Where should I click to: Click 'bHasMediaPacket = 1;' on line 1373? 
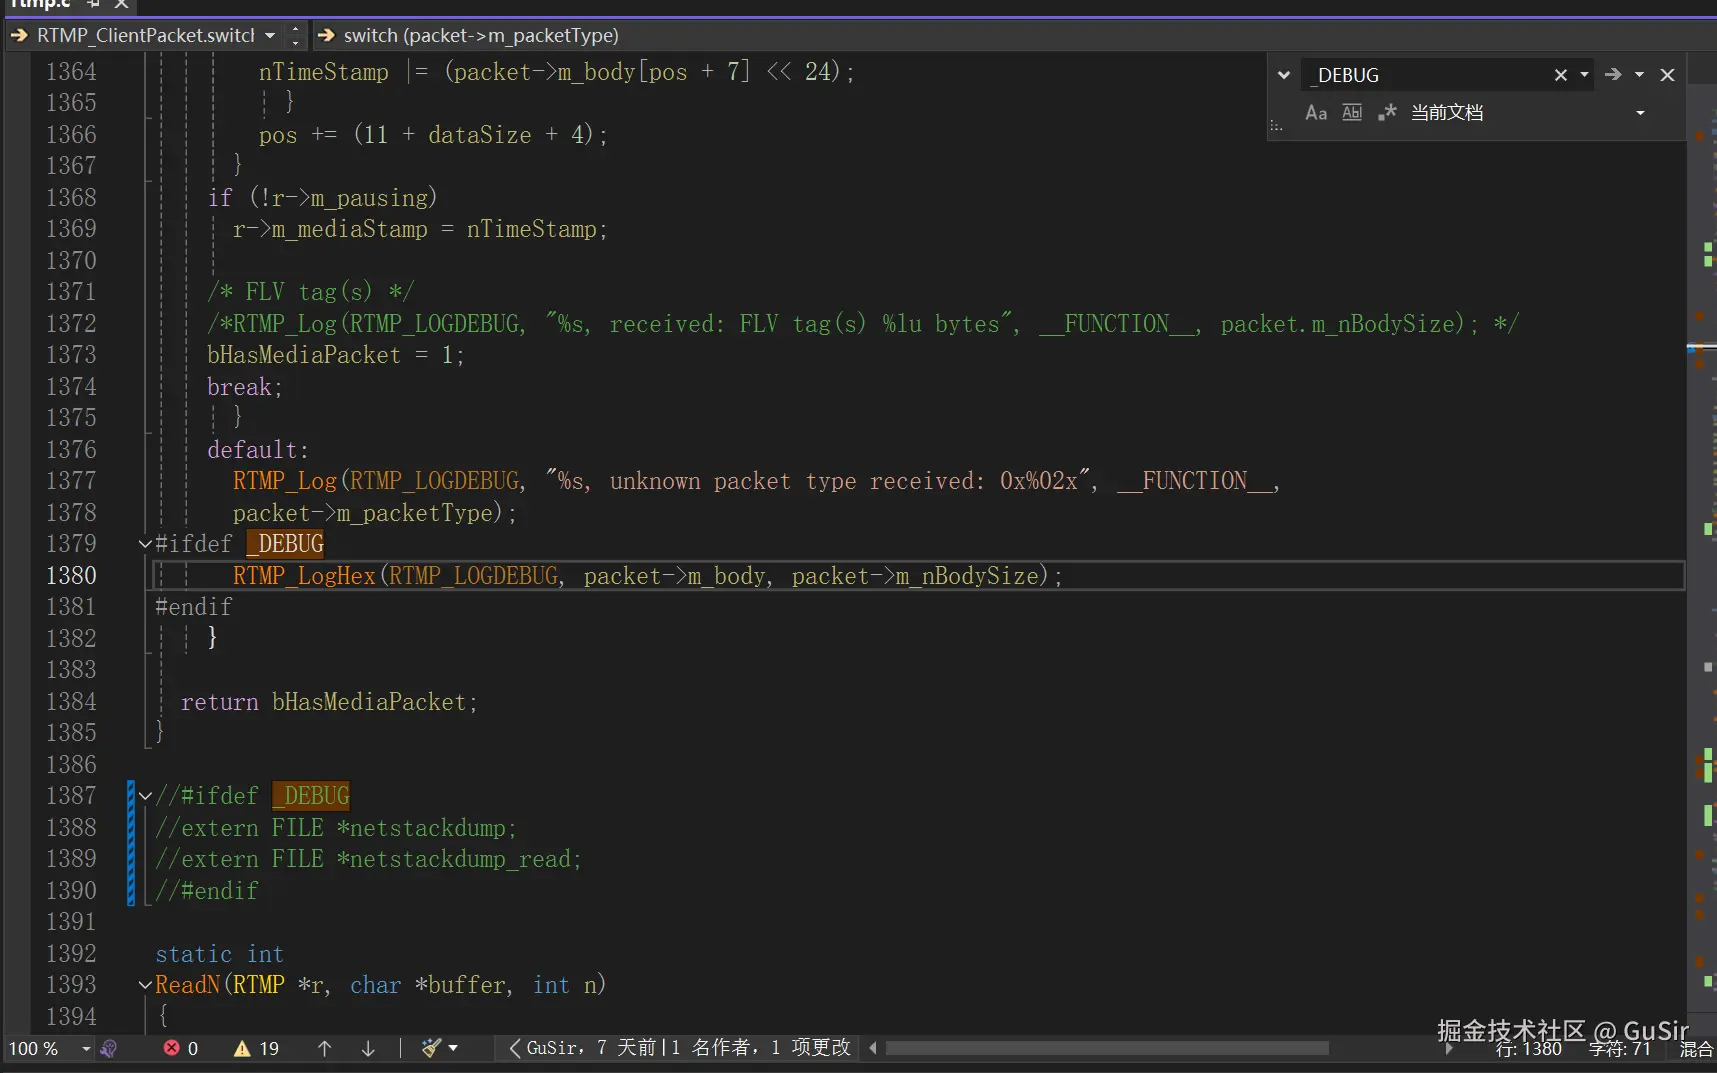[336, 355]
